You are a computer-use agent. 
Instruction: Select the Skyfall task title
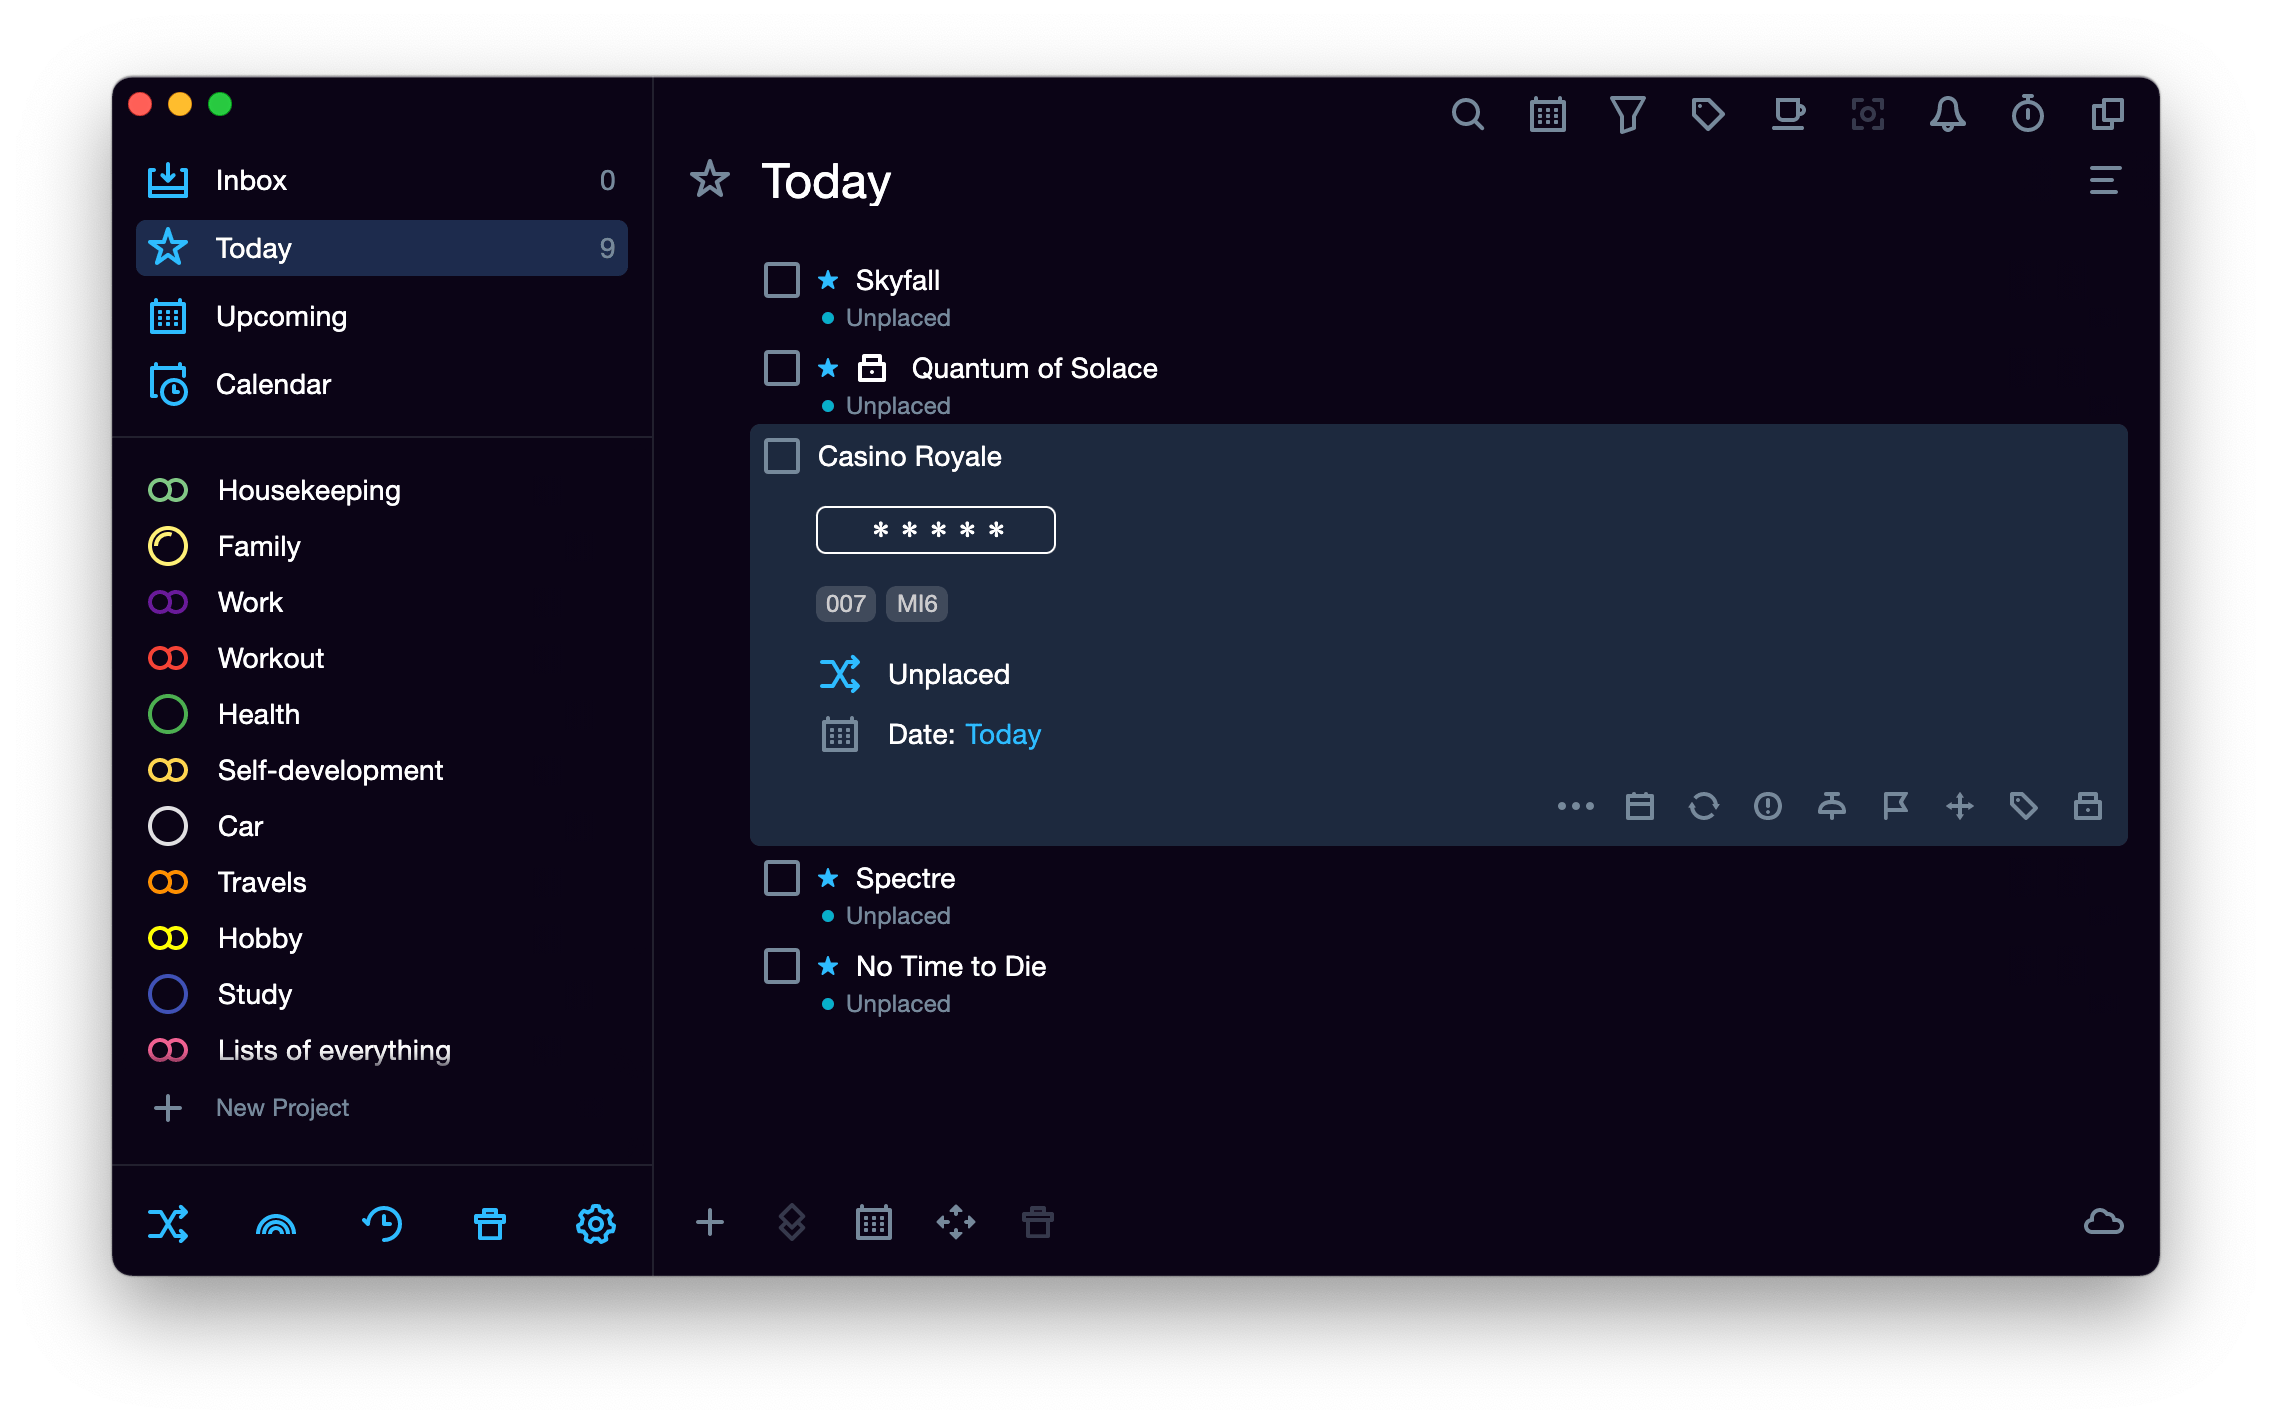click(x=897, y=280)
